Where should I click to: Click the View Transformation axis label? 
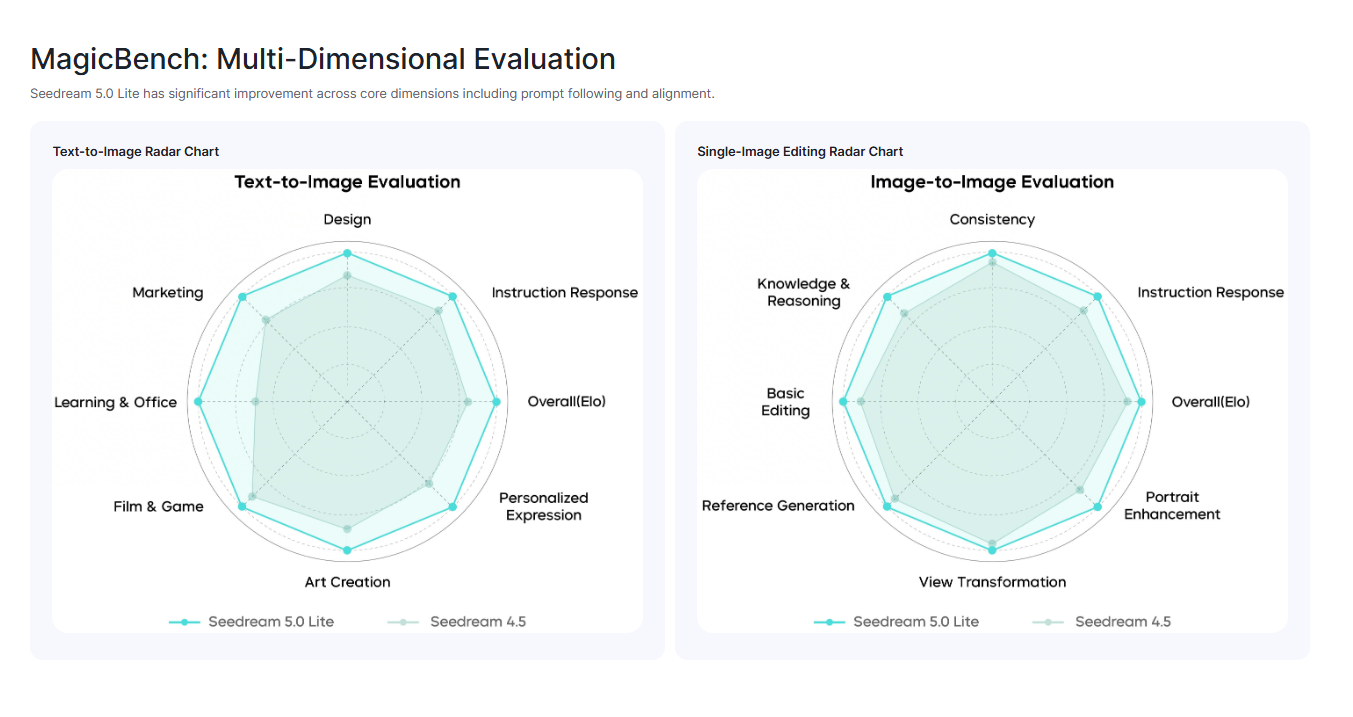(992, 582)
